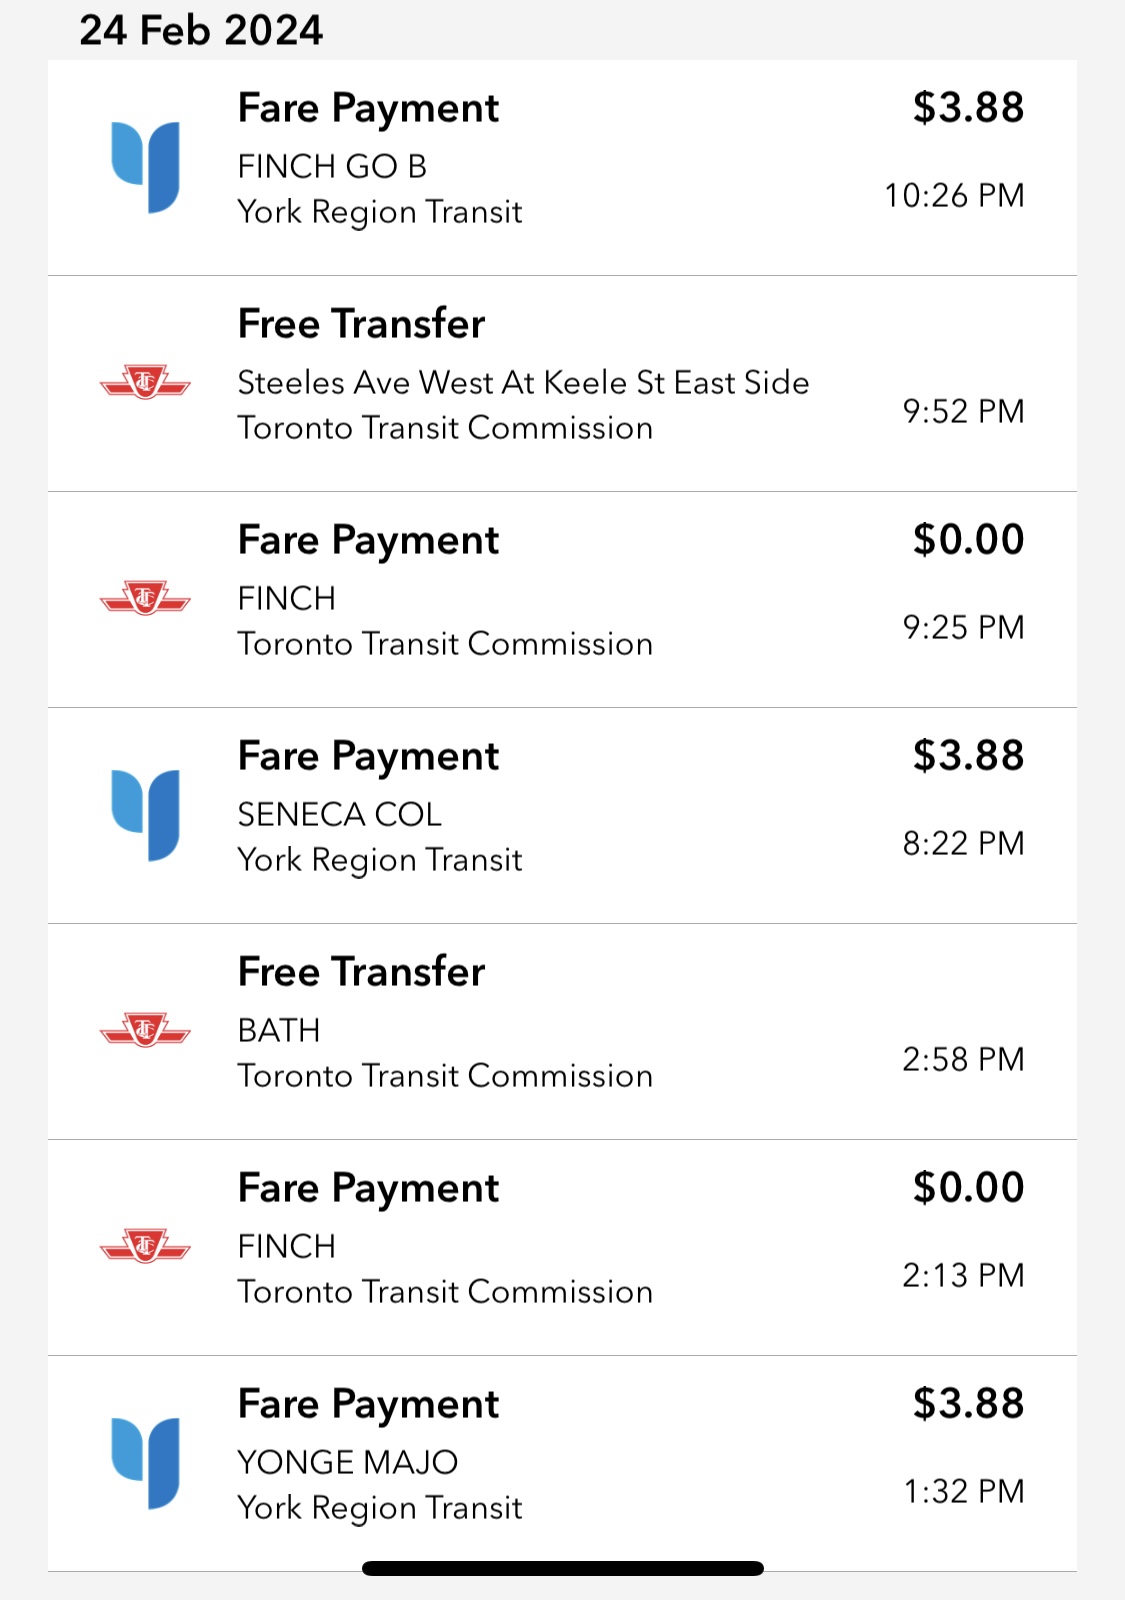
Task: Select the 2:58 PM transfer timestamp
Action: click(x=963, y=1059)
